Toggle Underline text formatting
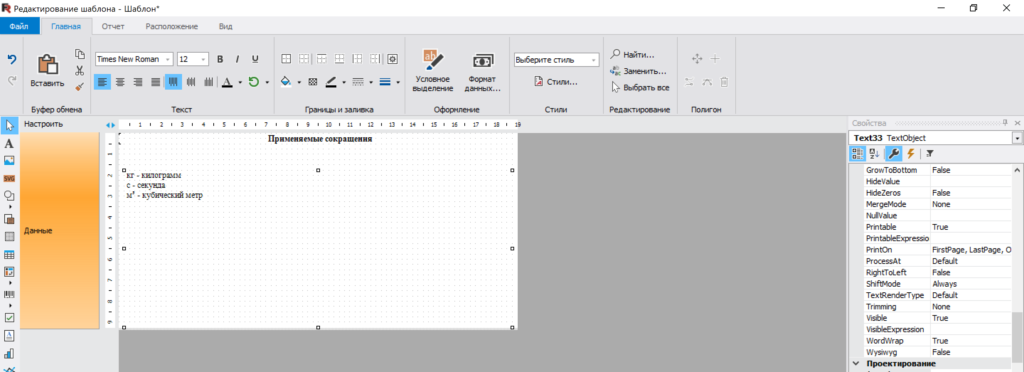 255,59
